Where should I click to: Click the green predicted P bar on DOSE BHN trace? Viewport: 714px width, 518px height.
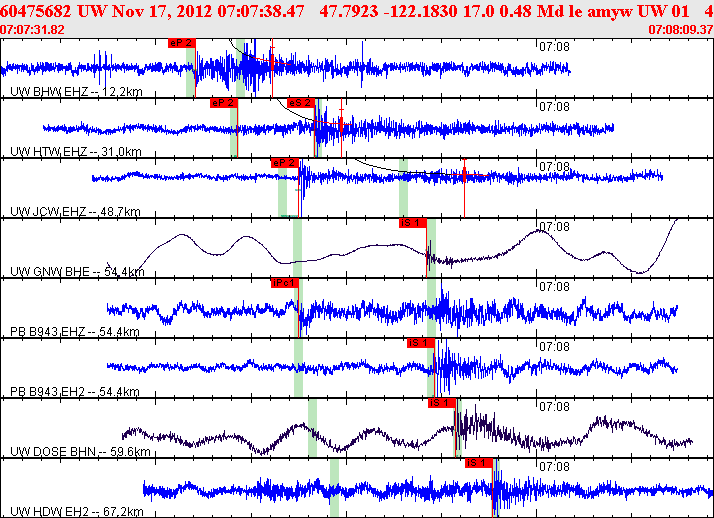(312, 428)
